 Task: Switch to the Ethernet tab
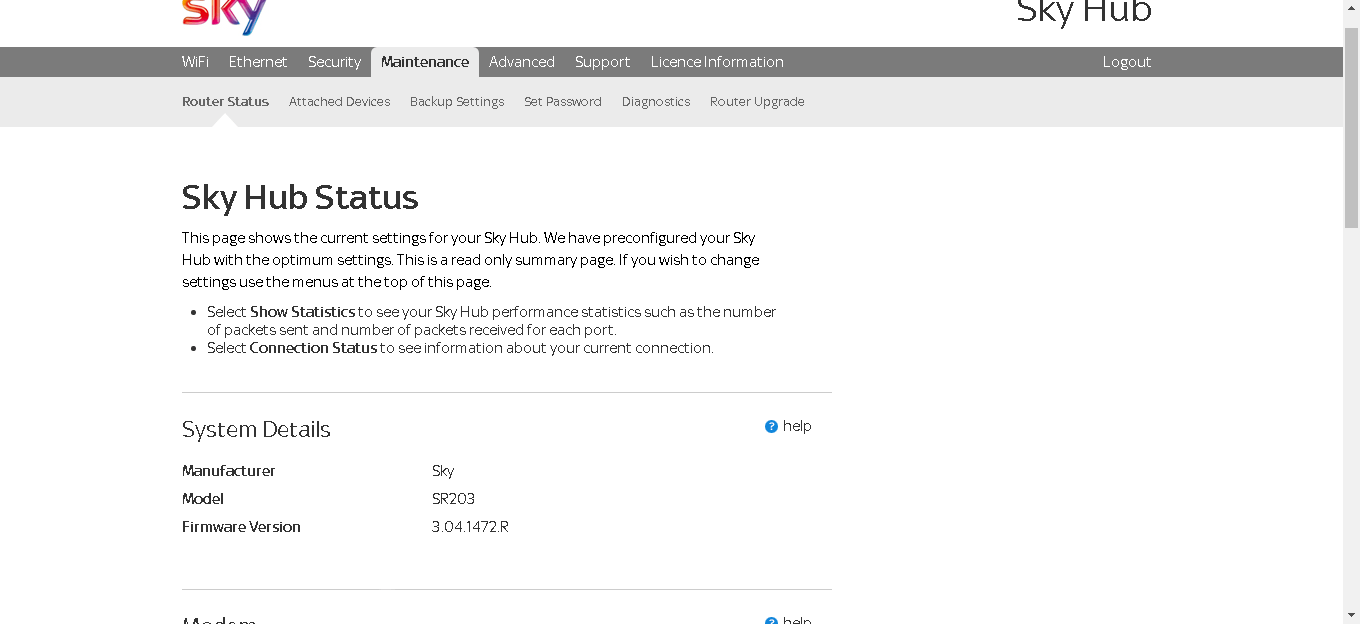(257, 62)
